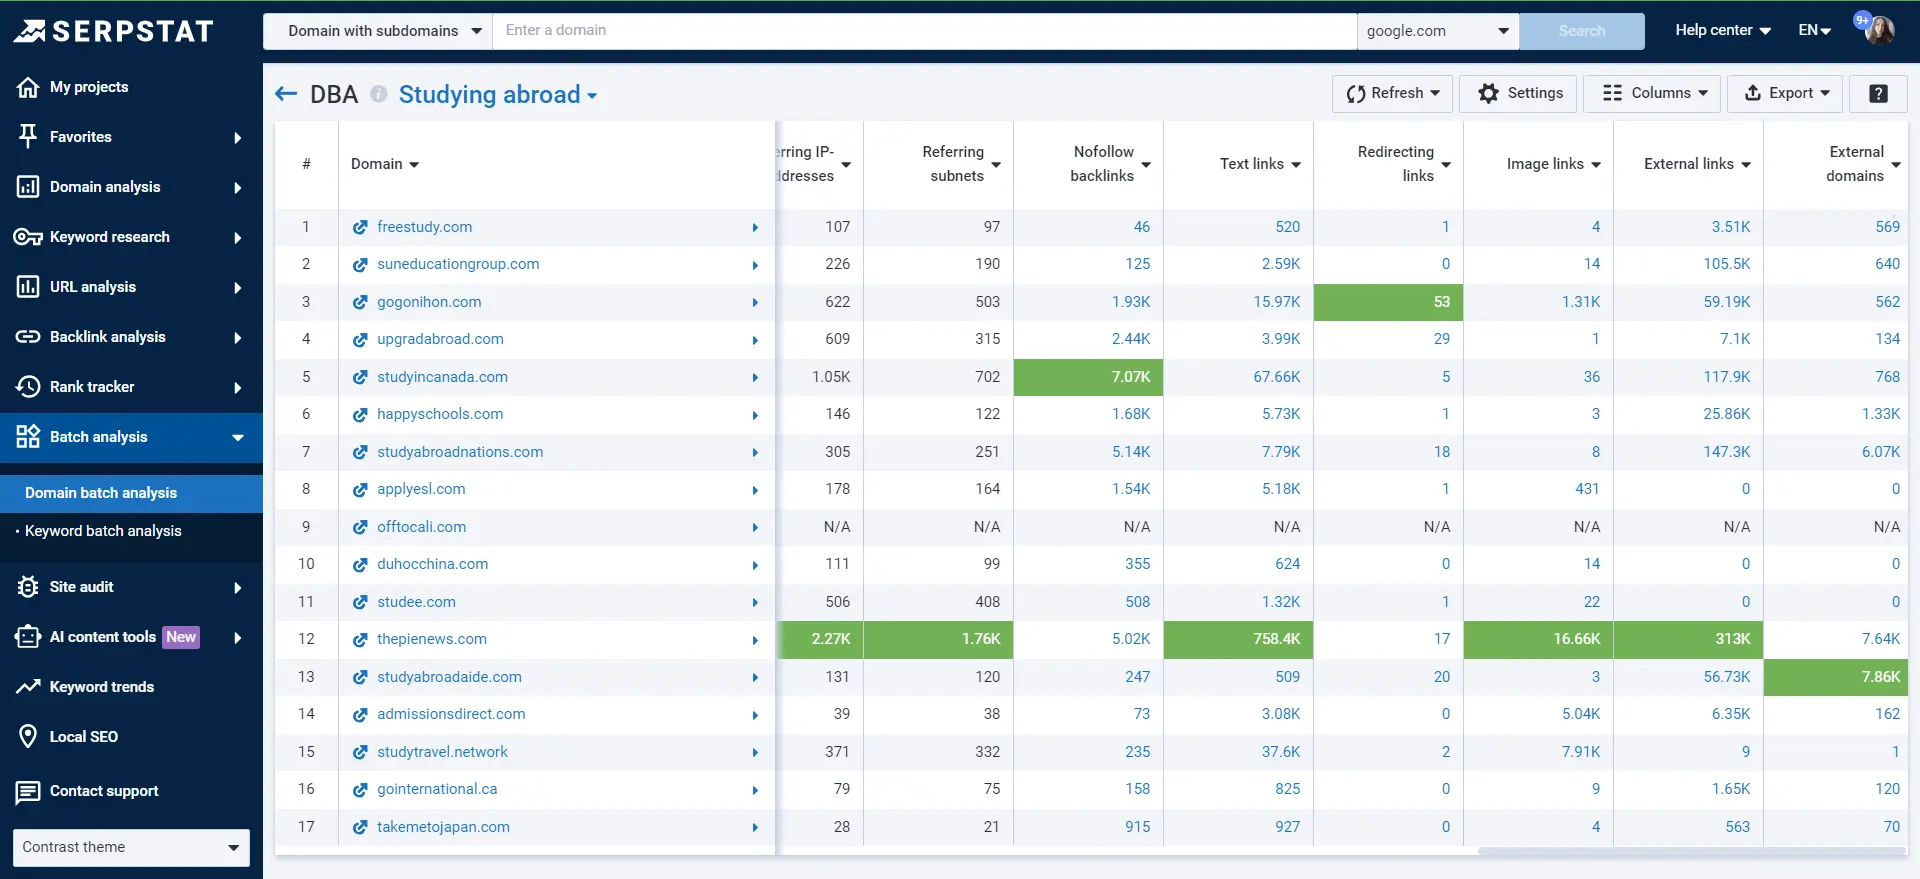Screen dimensions: 1920x879
Task: Open the Settings button
Action: 1518,93
